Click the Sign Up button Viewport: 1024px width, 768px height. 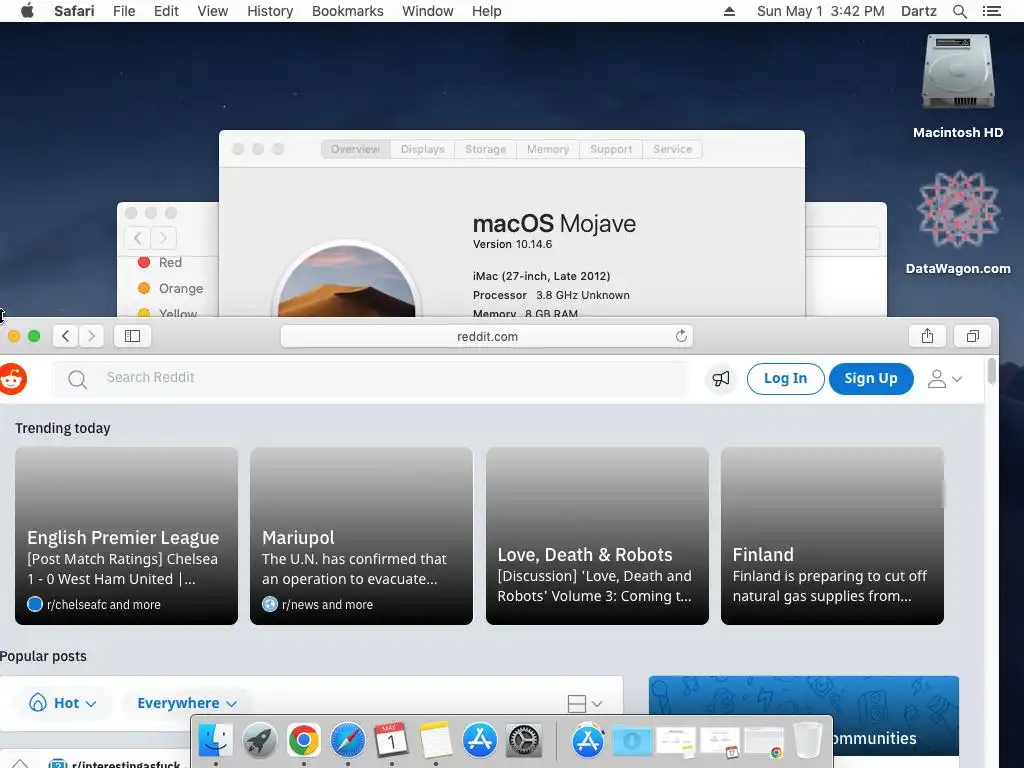(x=871, y=379)
